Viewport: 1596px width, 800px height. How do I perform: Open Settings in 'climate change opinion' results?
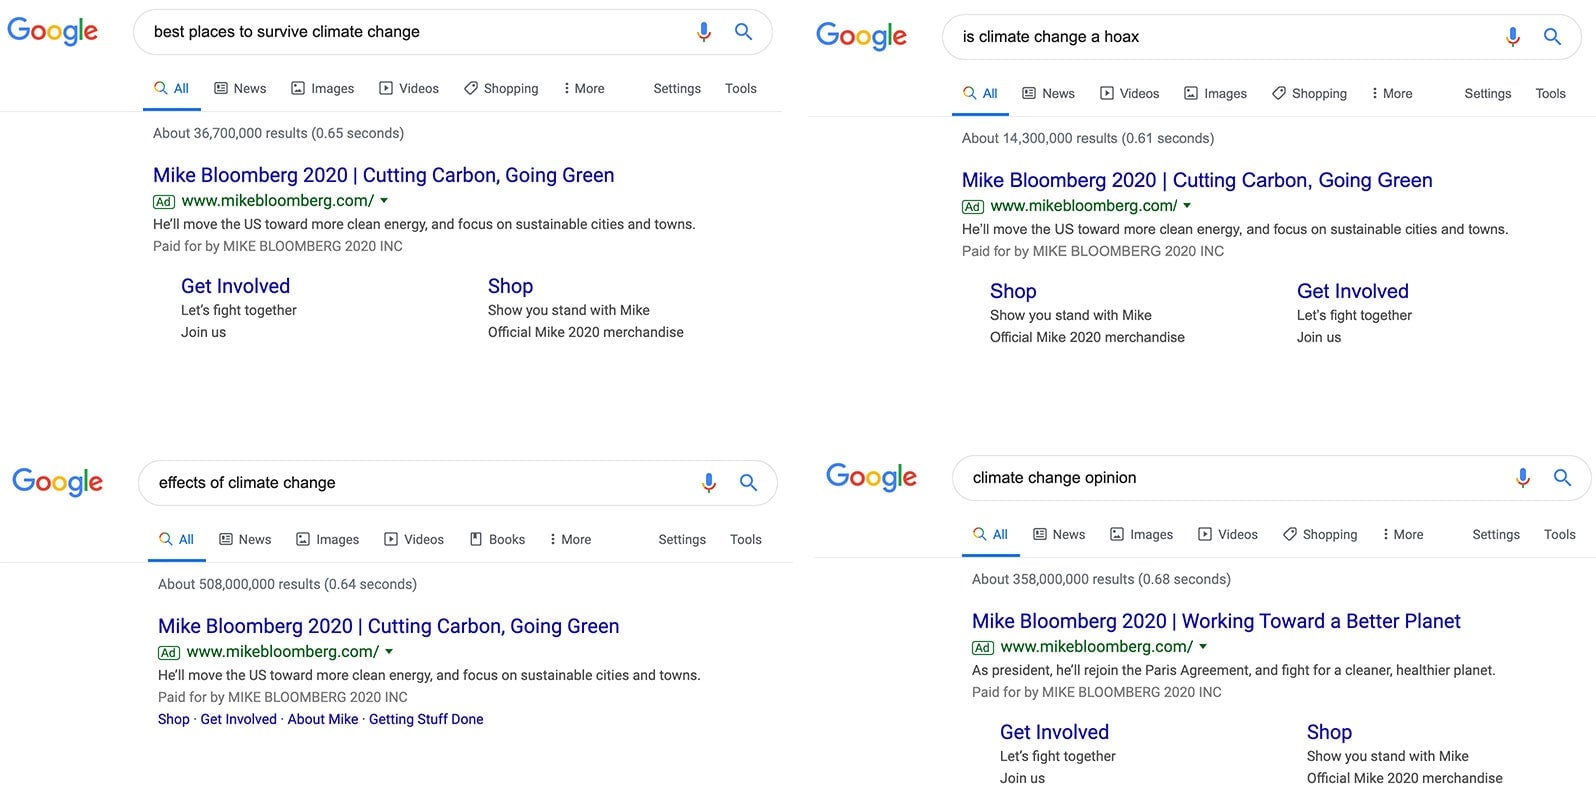[1496, 534]
